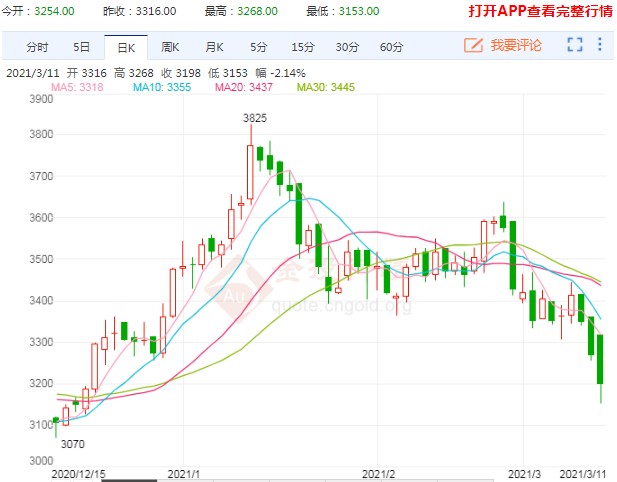Click the 我要评论 link

[516, 45]
